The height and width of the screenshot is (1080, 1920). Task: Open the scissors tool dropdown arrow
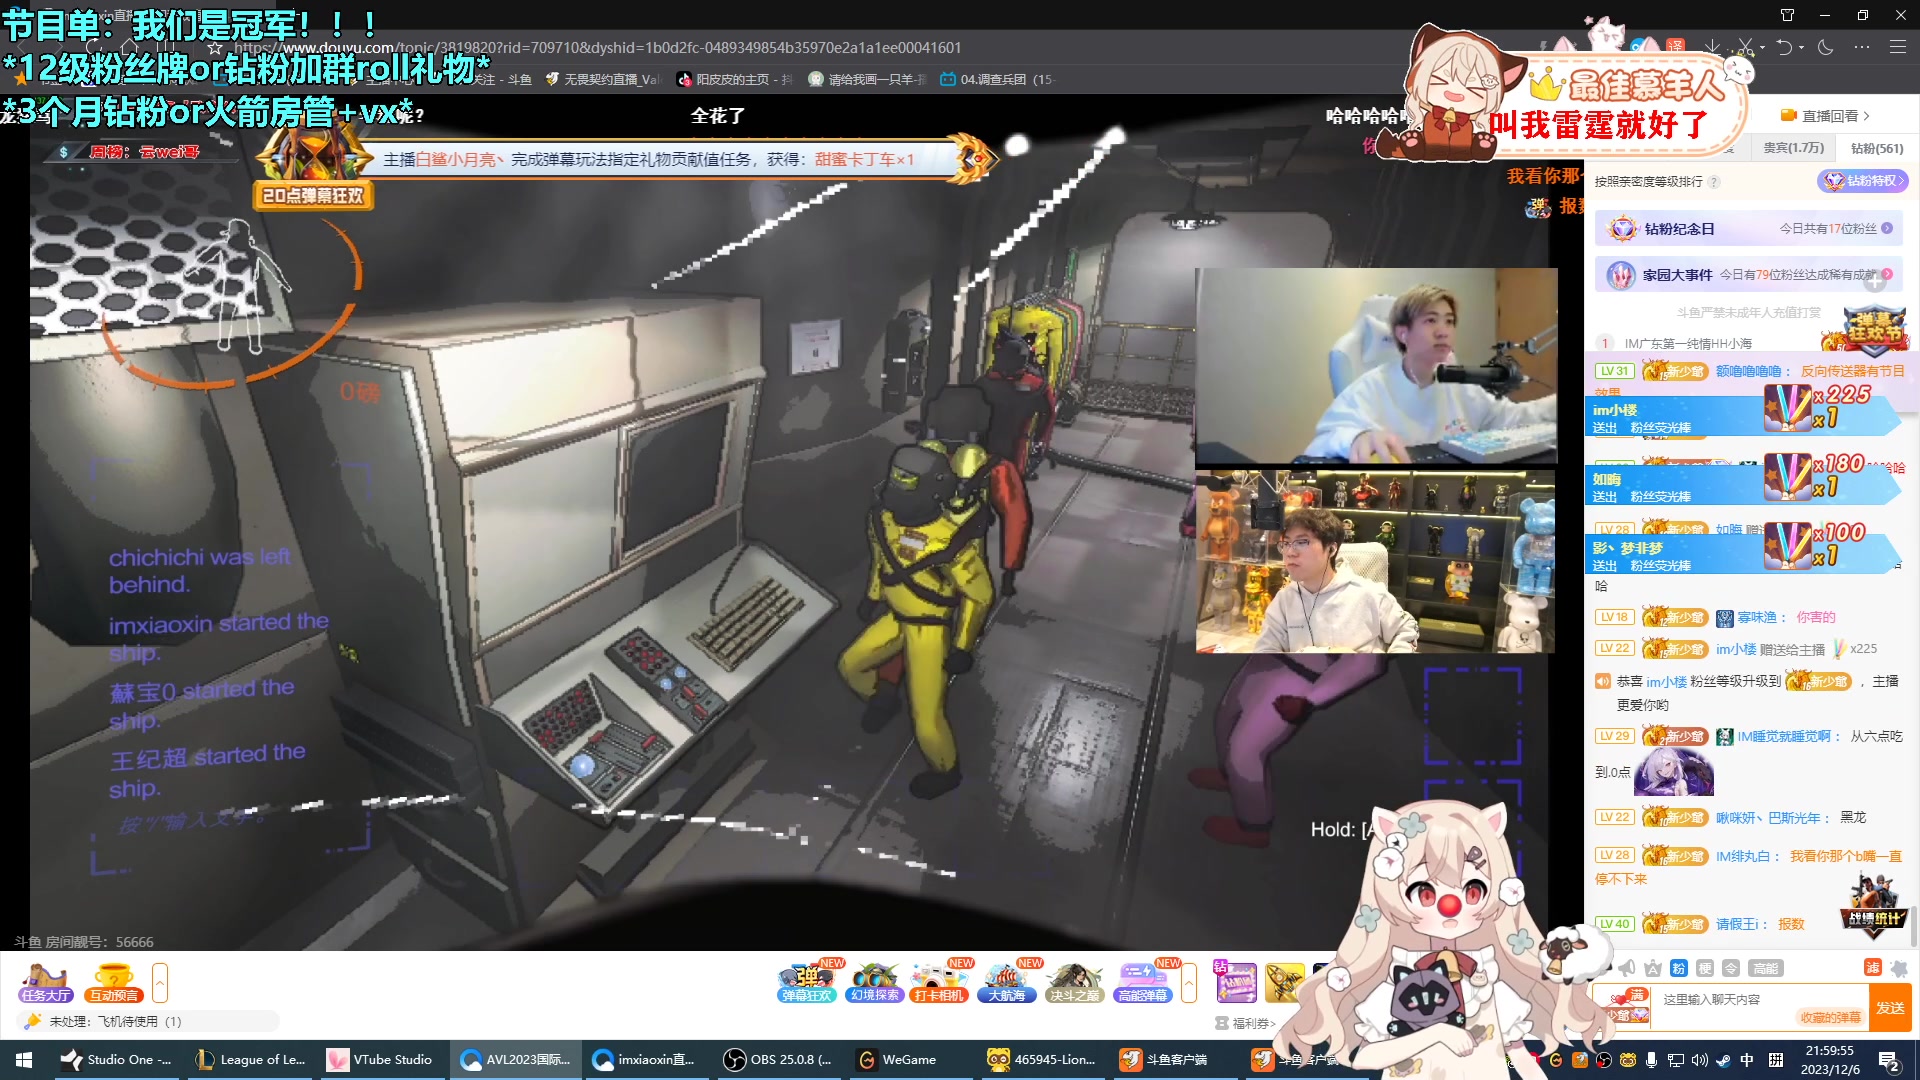(1762, 47)
